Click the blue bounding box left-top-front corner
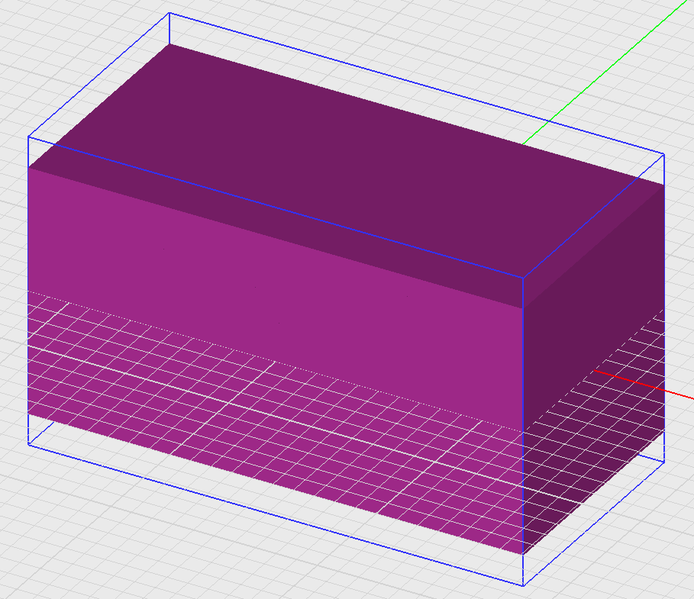 (27, 138)
